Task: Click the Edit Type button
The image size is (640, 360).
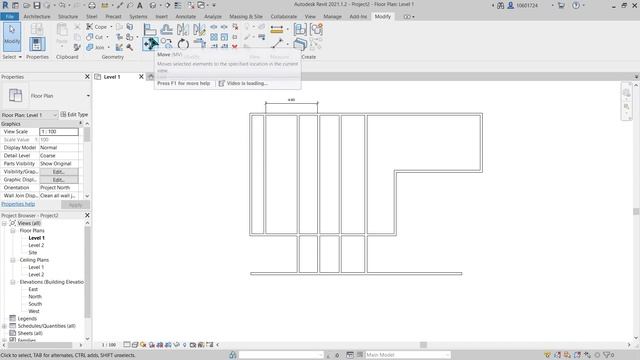Action: (x=74, y=115)
